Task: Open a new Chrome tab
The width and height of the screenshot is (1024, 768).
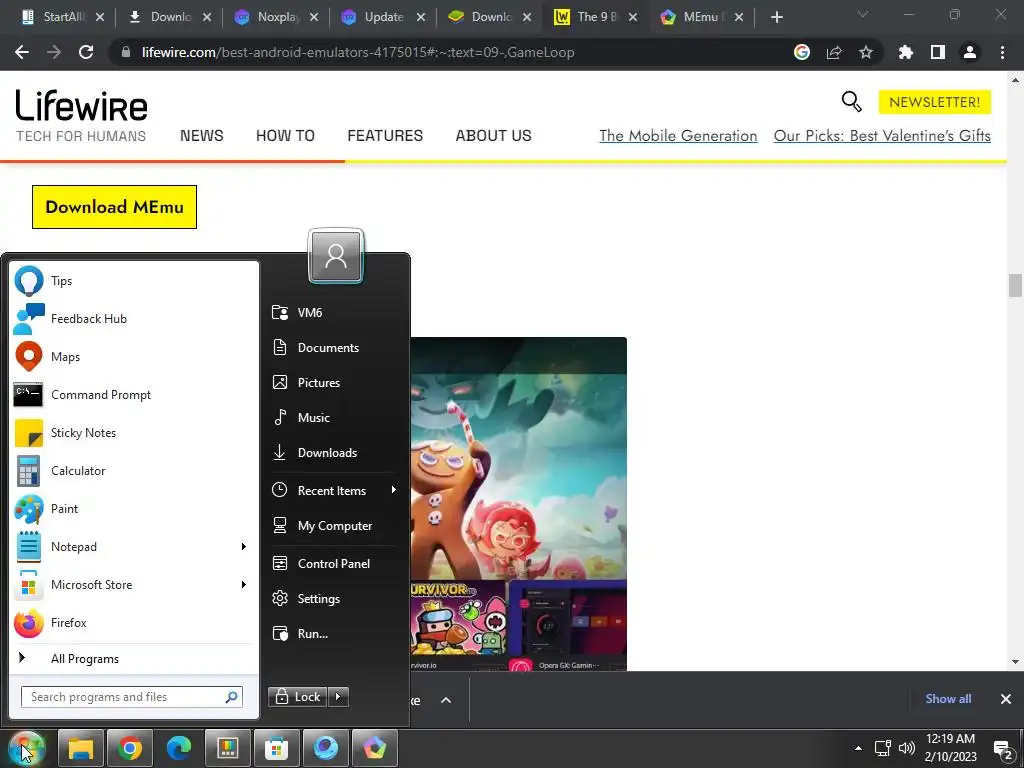Action: pyautogui.click(x=776, y=17)
